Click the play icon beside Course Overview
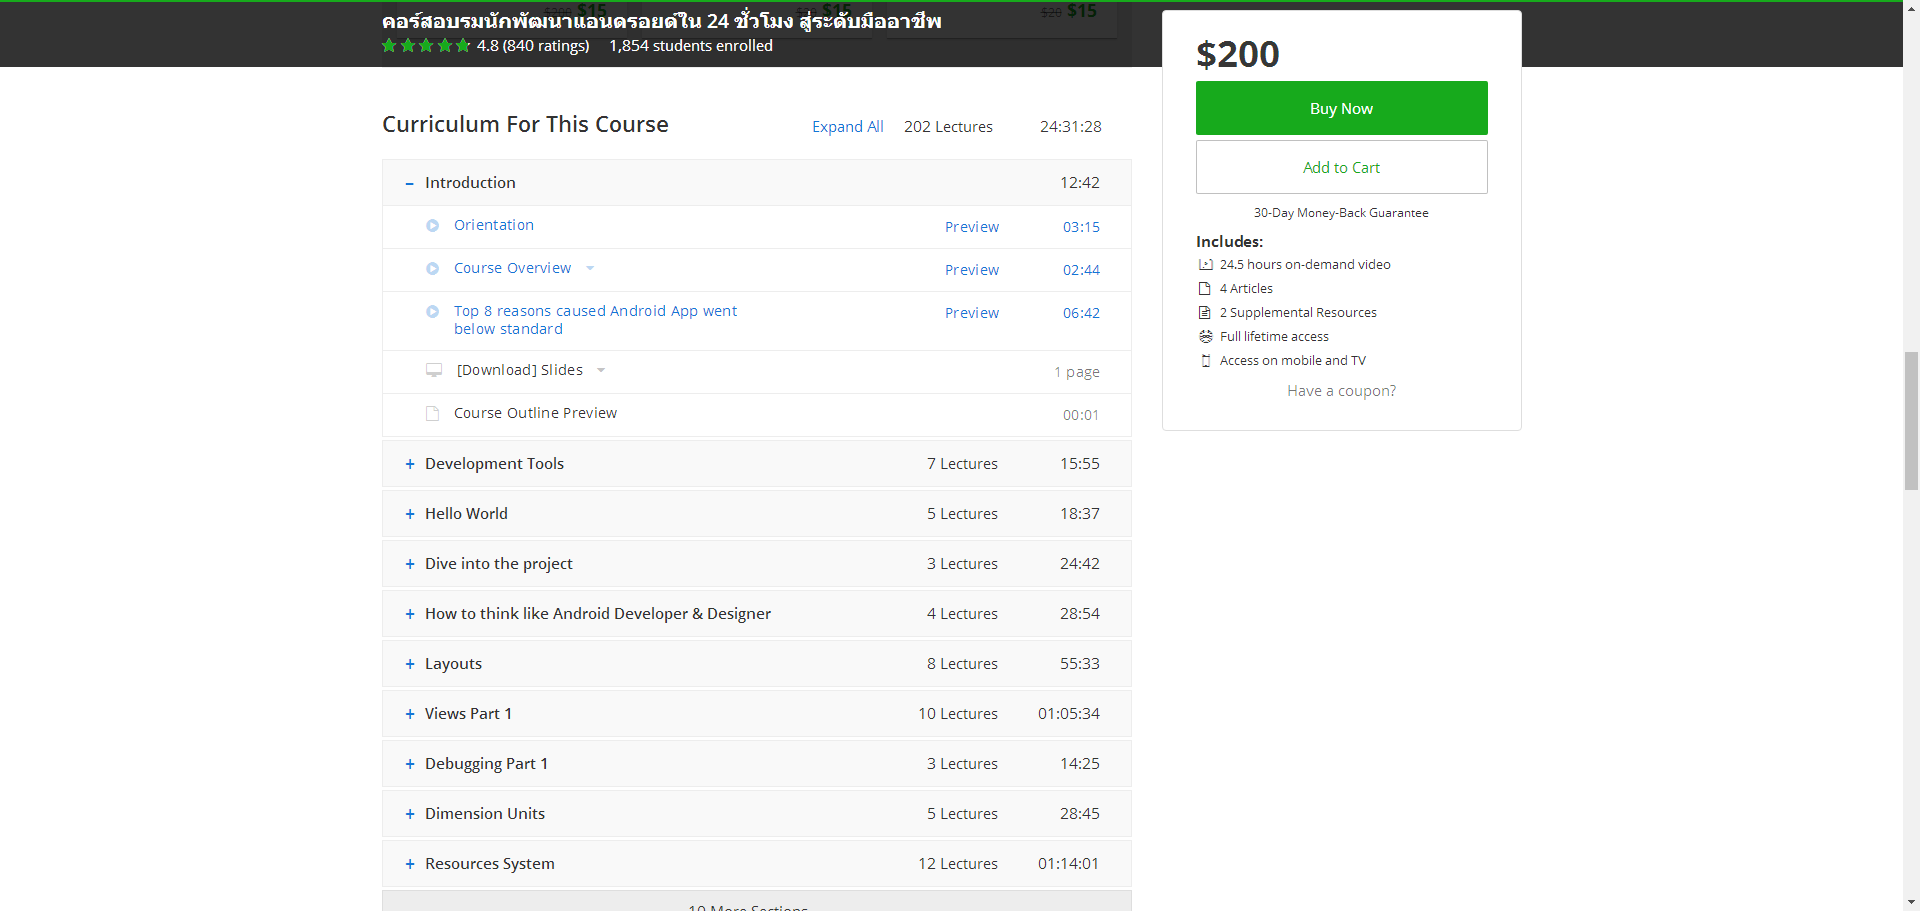The height and width of the screenshot is (911, 1920). coord(432,269)
